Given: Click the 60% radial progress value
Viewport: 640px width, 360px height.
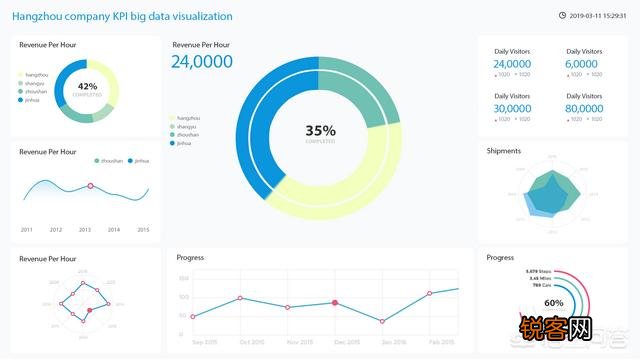Looking at the screenshot, I should pyautogui.click(x=554, y=303).
